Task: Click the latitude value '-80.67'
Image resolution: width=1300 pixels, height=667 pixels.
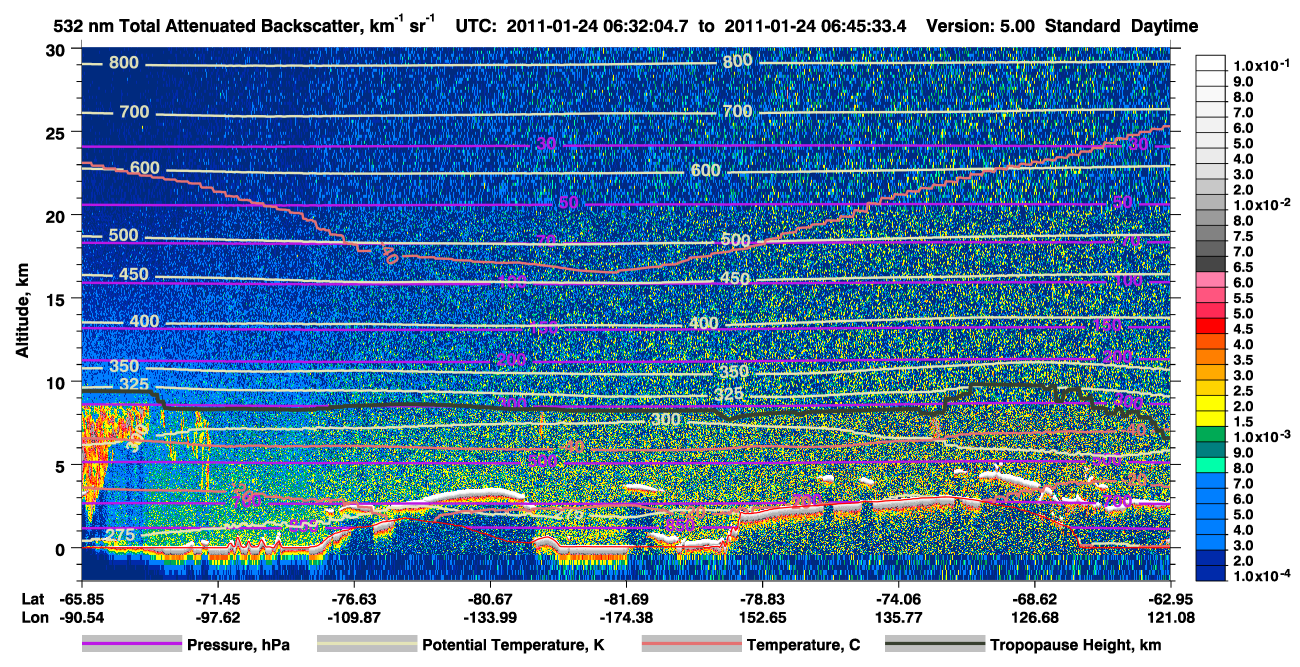Action: 491,600
